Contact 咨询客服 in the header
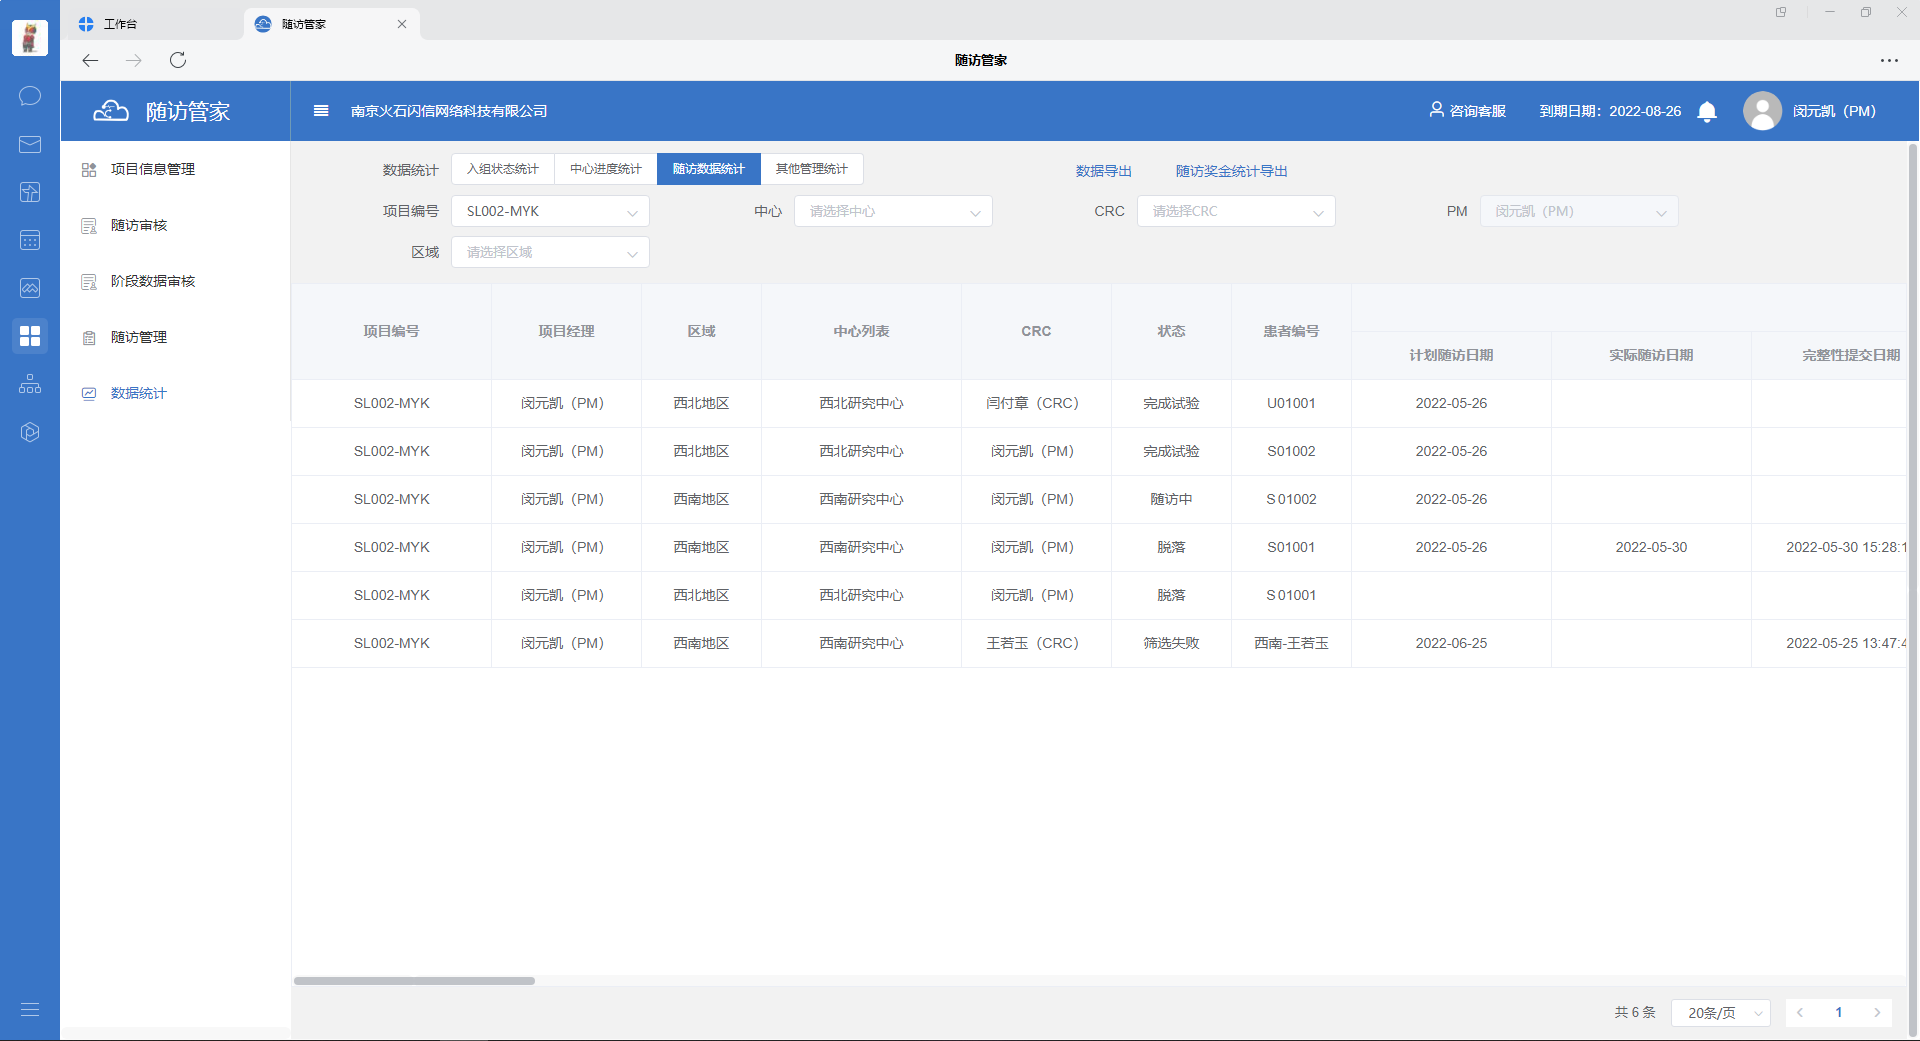Viewport: 1920px width, 1041px height. tap(1468, 111)
